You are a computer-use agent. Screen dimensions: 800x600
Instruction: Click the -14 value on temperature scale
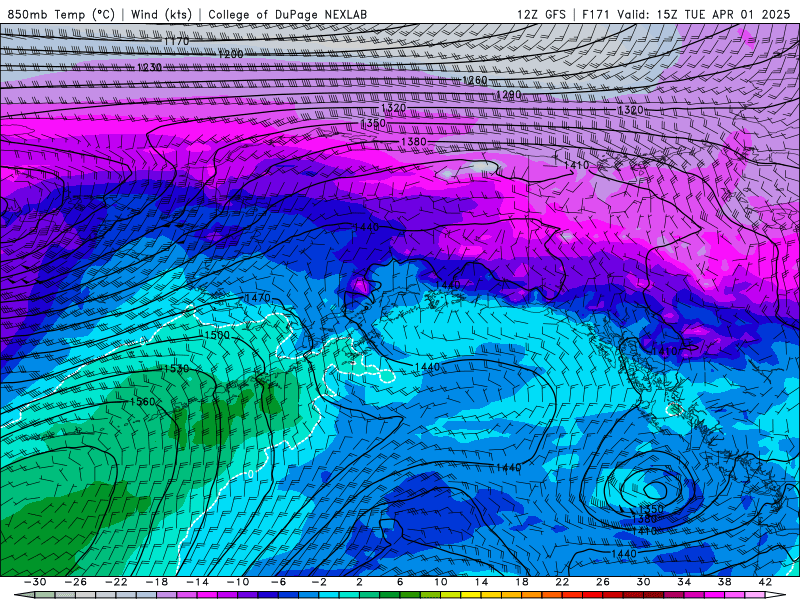tap(197, 582)
